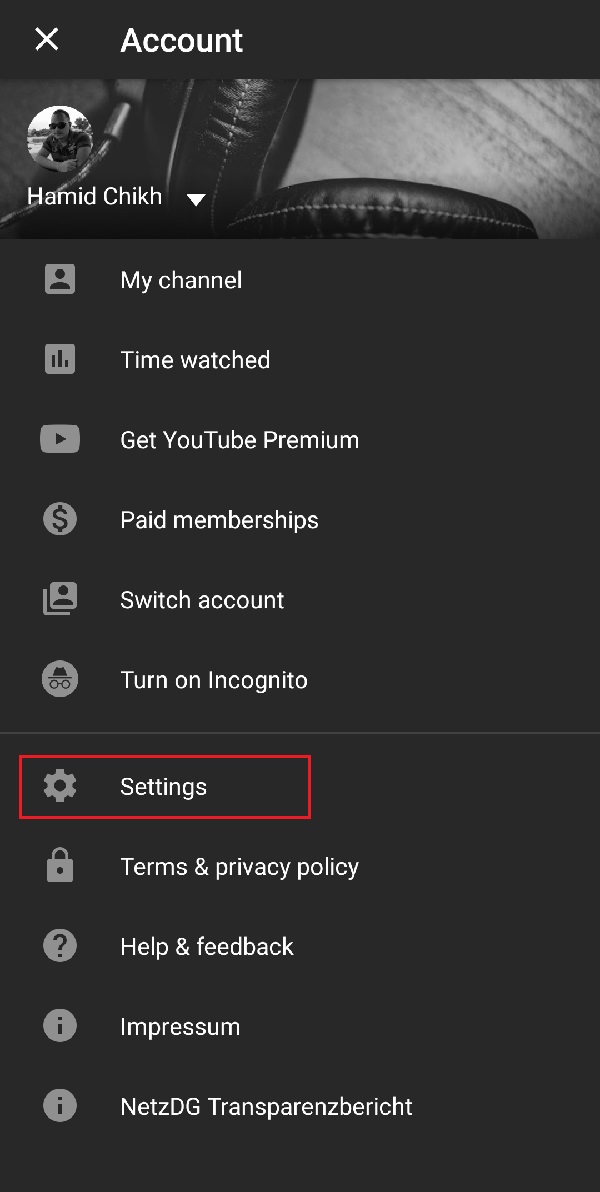
Task: Open the Hamid Chikh account chooser
Action: 94,196
